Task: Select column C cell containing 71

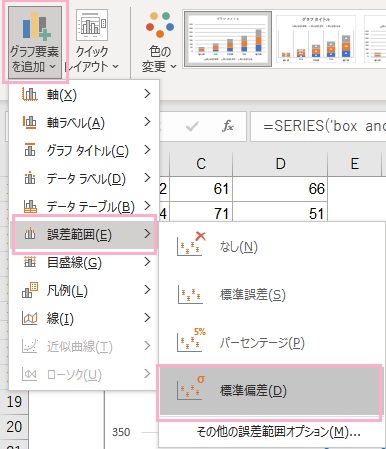Action: click(201, 212)
